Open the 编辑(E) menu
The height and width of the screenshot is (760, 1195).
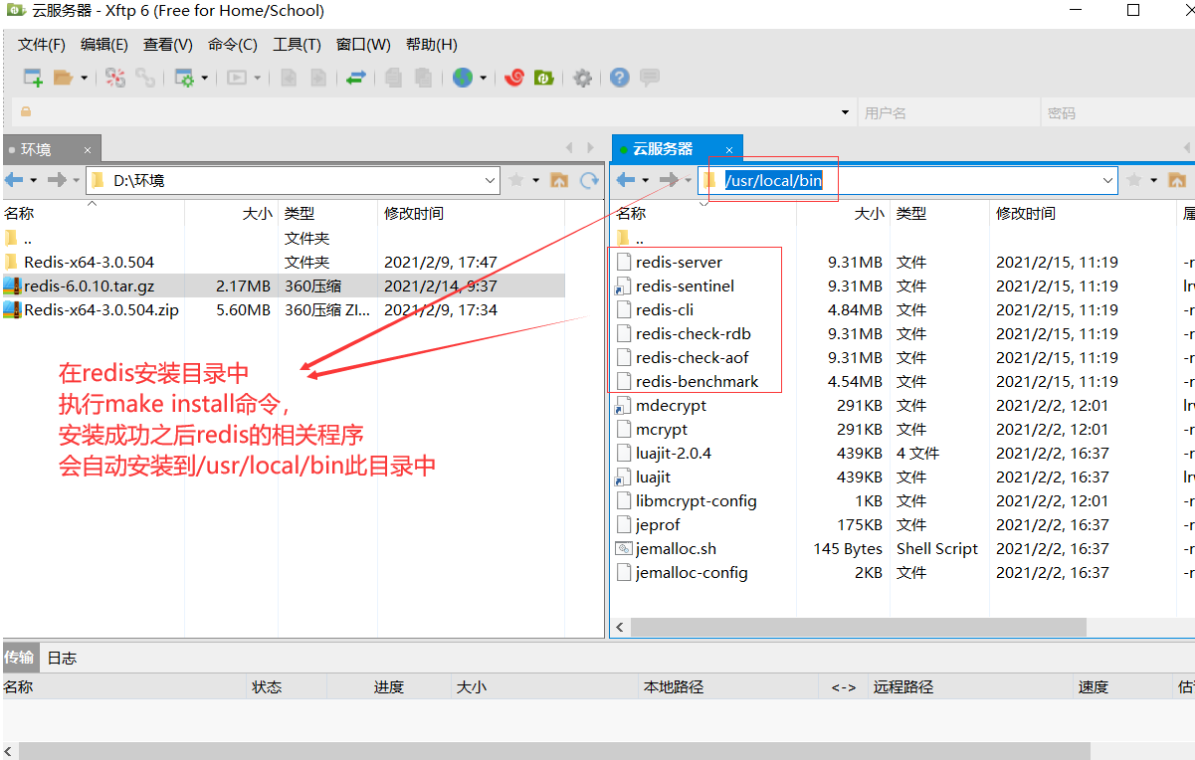click(x=104, y=44)
